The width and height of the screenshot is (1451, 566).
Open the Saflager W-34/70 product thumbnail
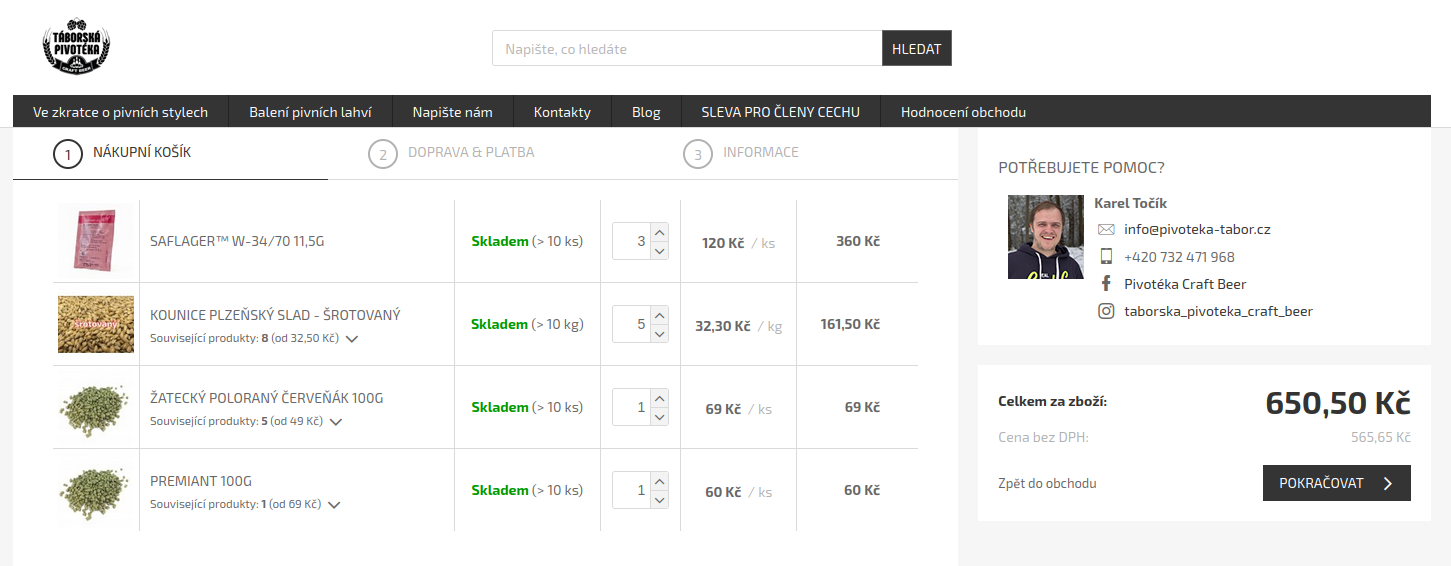(x=95, y=241)
